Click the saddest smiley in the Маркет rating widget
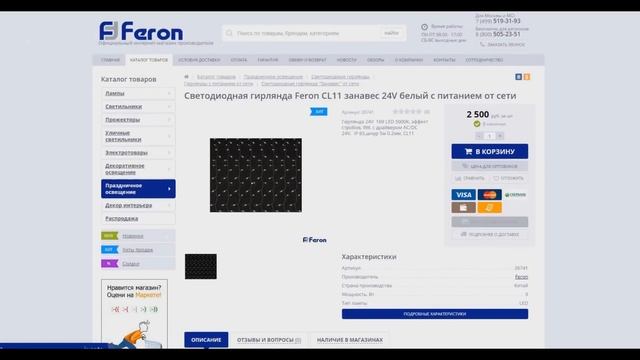This screenshot has height=360, width=640. tap(115, 309)
